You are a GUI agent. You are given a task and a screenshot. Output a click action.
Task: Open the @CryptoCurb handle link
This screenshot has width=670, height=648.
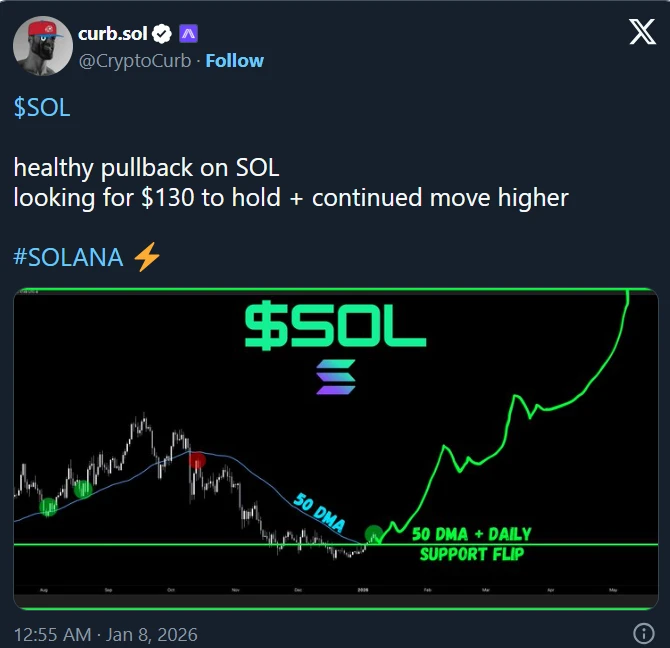pos(136,60)
